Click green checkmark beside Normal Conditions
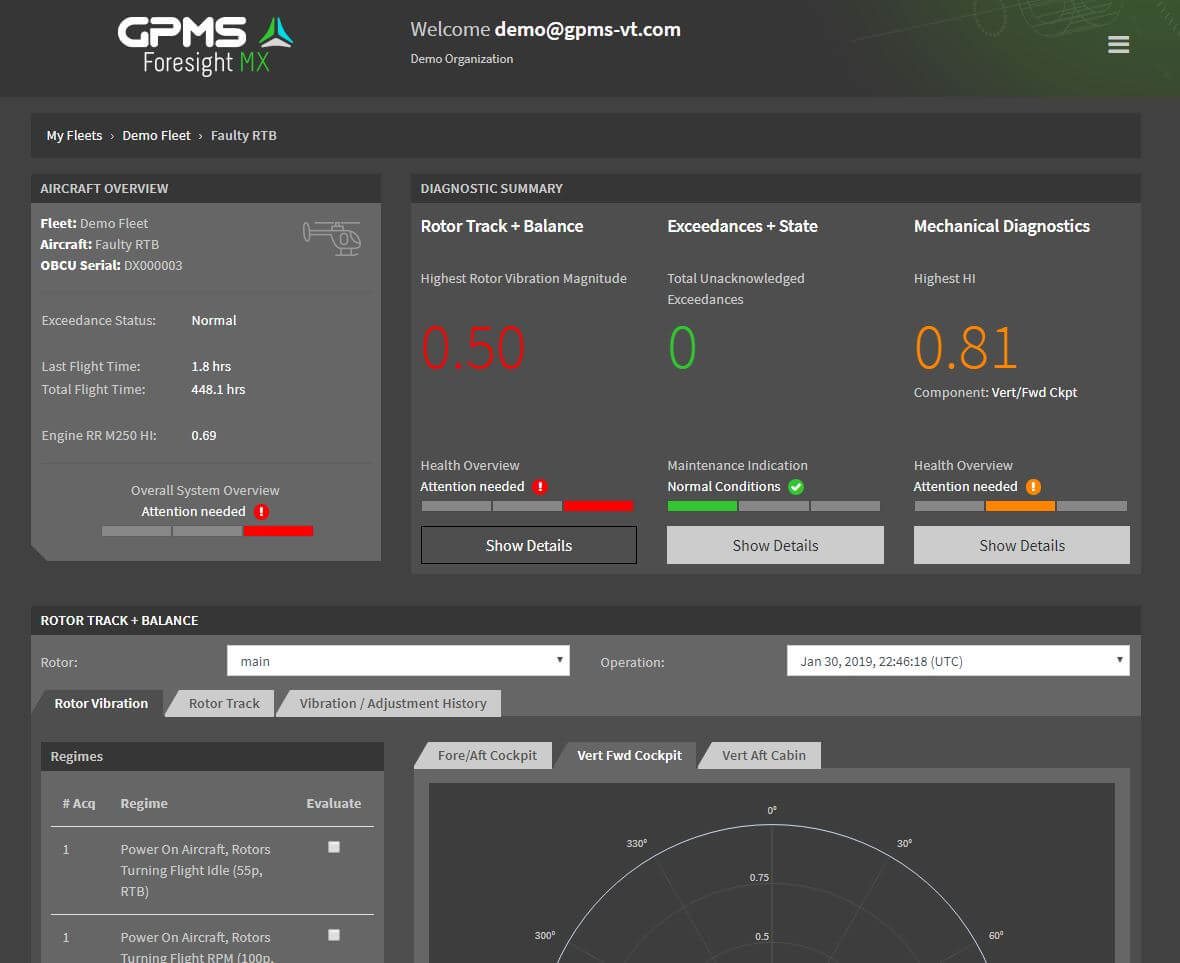 [796, 487]
